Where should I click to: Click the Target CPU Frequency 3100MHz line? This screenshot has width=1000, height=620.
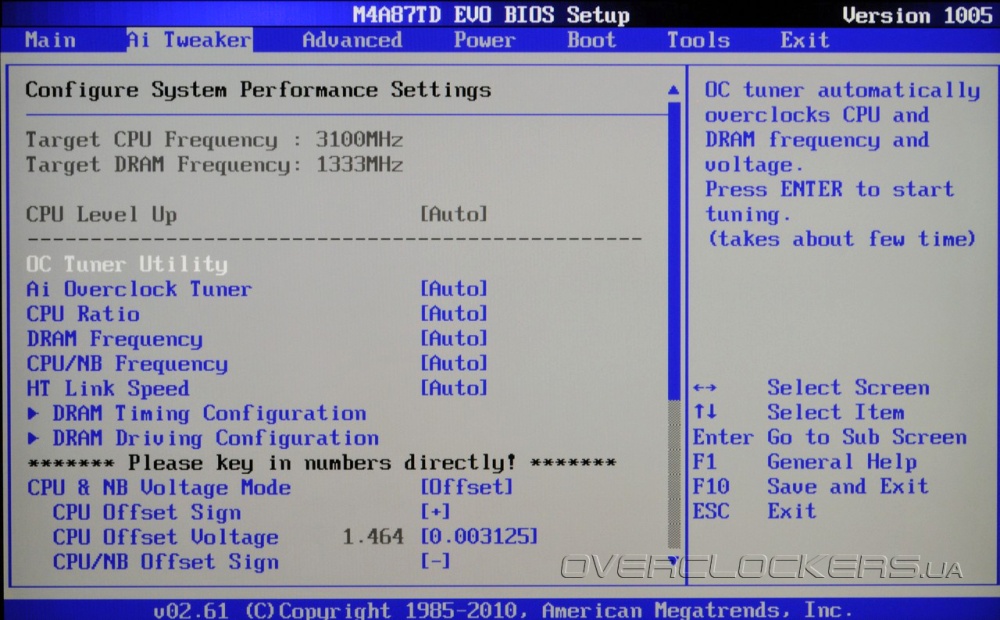214,140
